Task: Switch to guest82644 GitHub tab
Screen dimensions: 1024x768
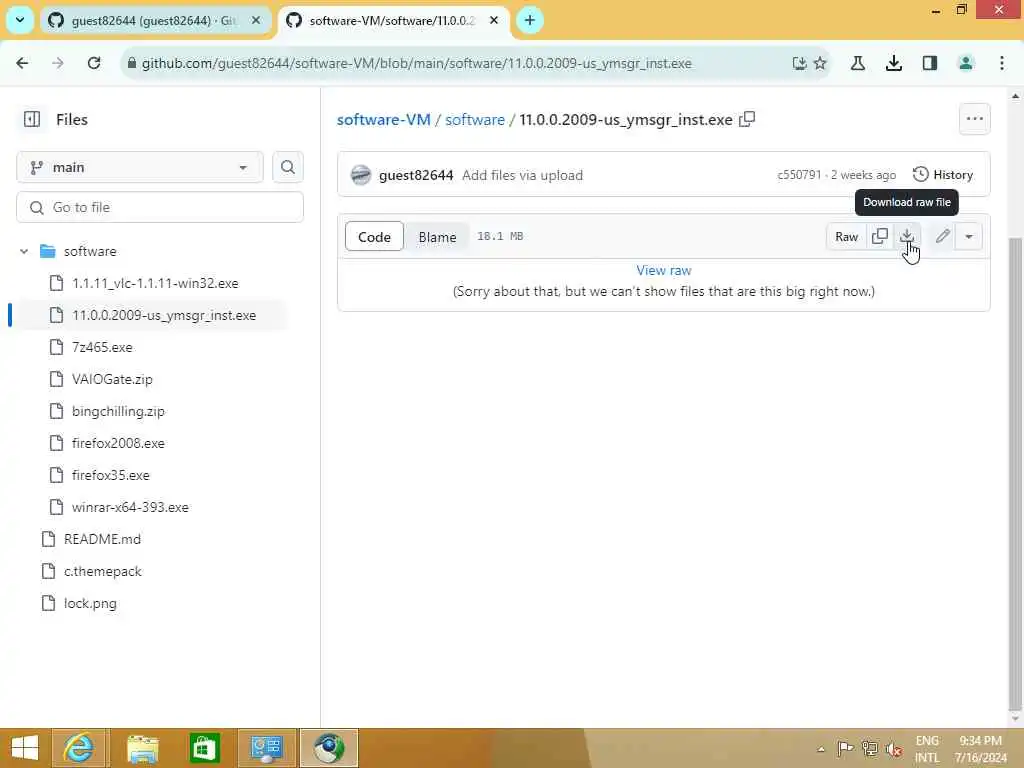Action: coord(153,21)
